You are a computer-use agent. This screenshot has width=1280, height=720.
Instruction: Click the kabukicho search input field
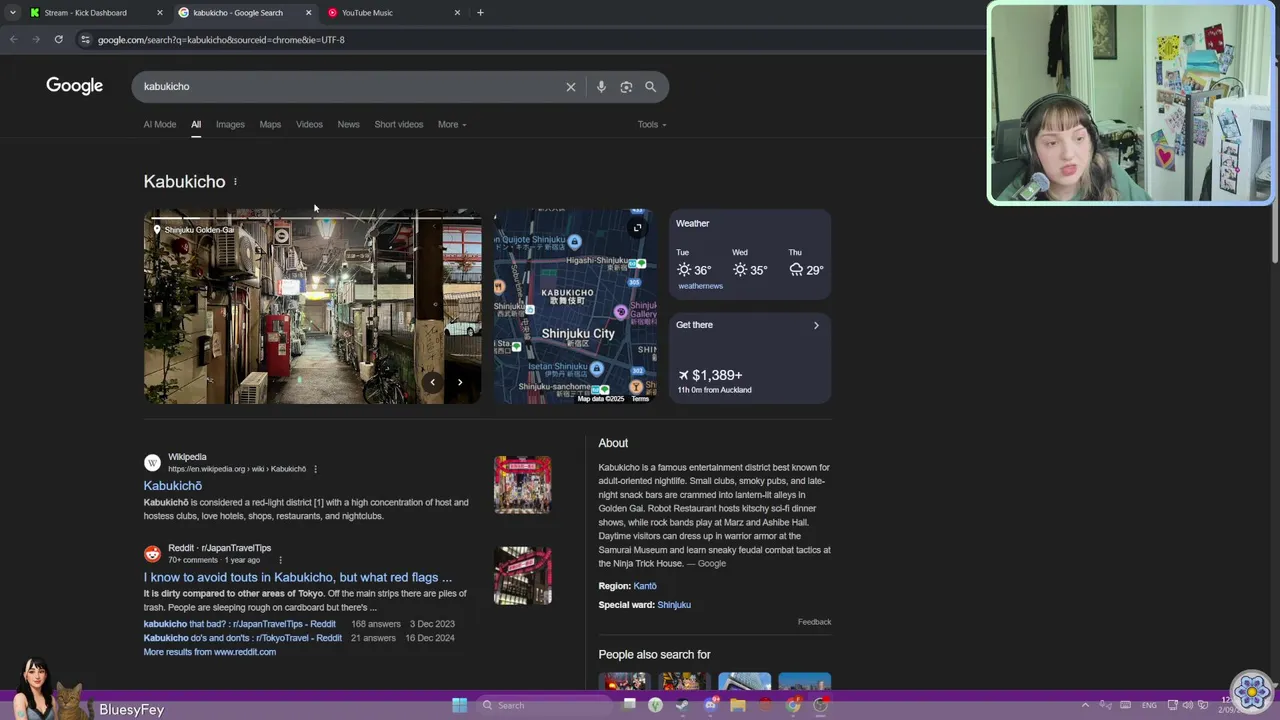(350, 87)
